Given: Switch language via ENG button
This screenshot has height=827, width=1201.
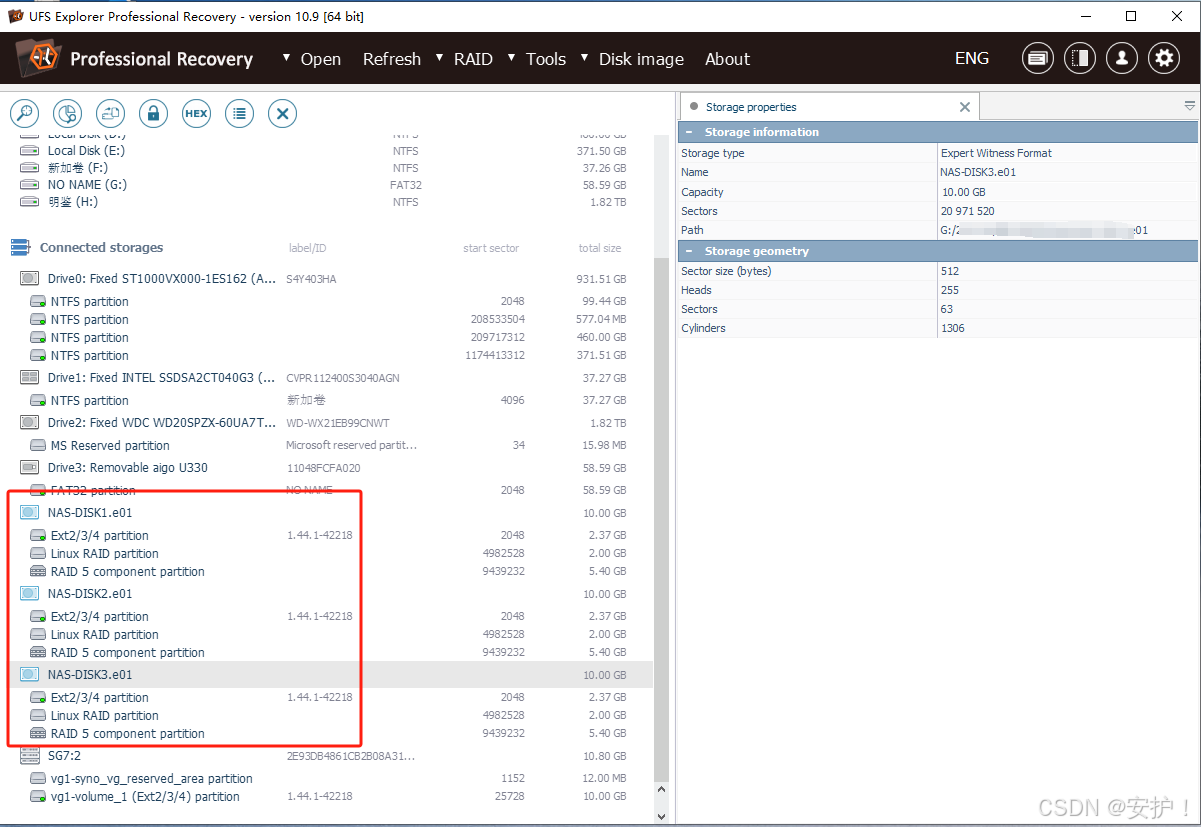Looking at the screenshot, I should tap(972, 58).
